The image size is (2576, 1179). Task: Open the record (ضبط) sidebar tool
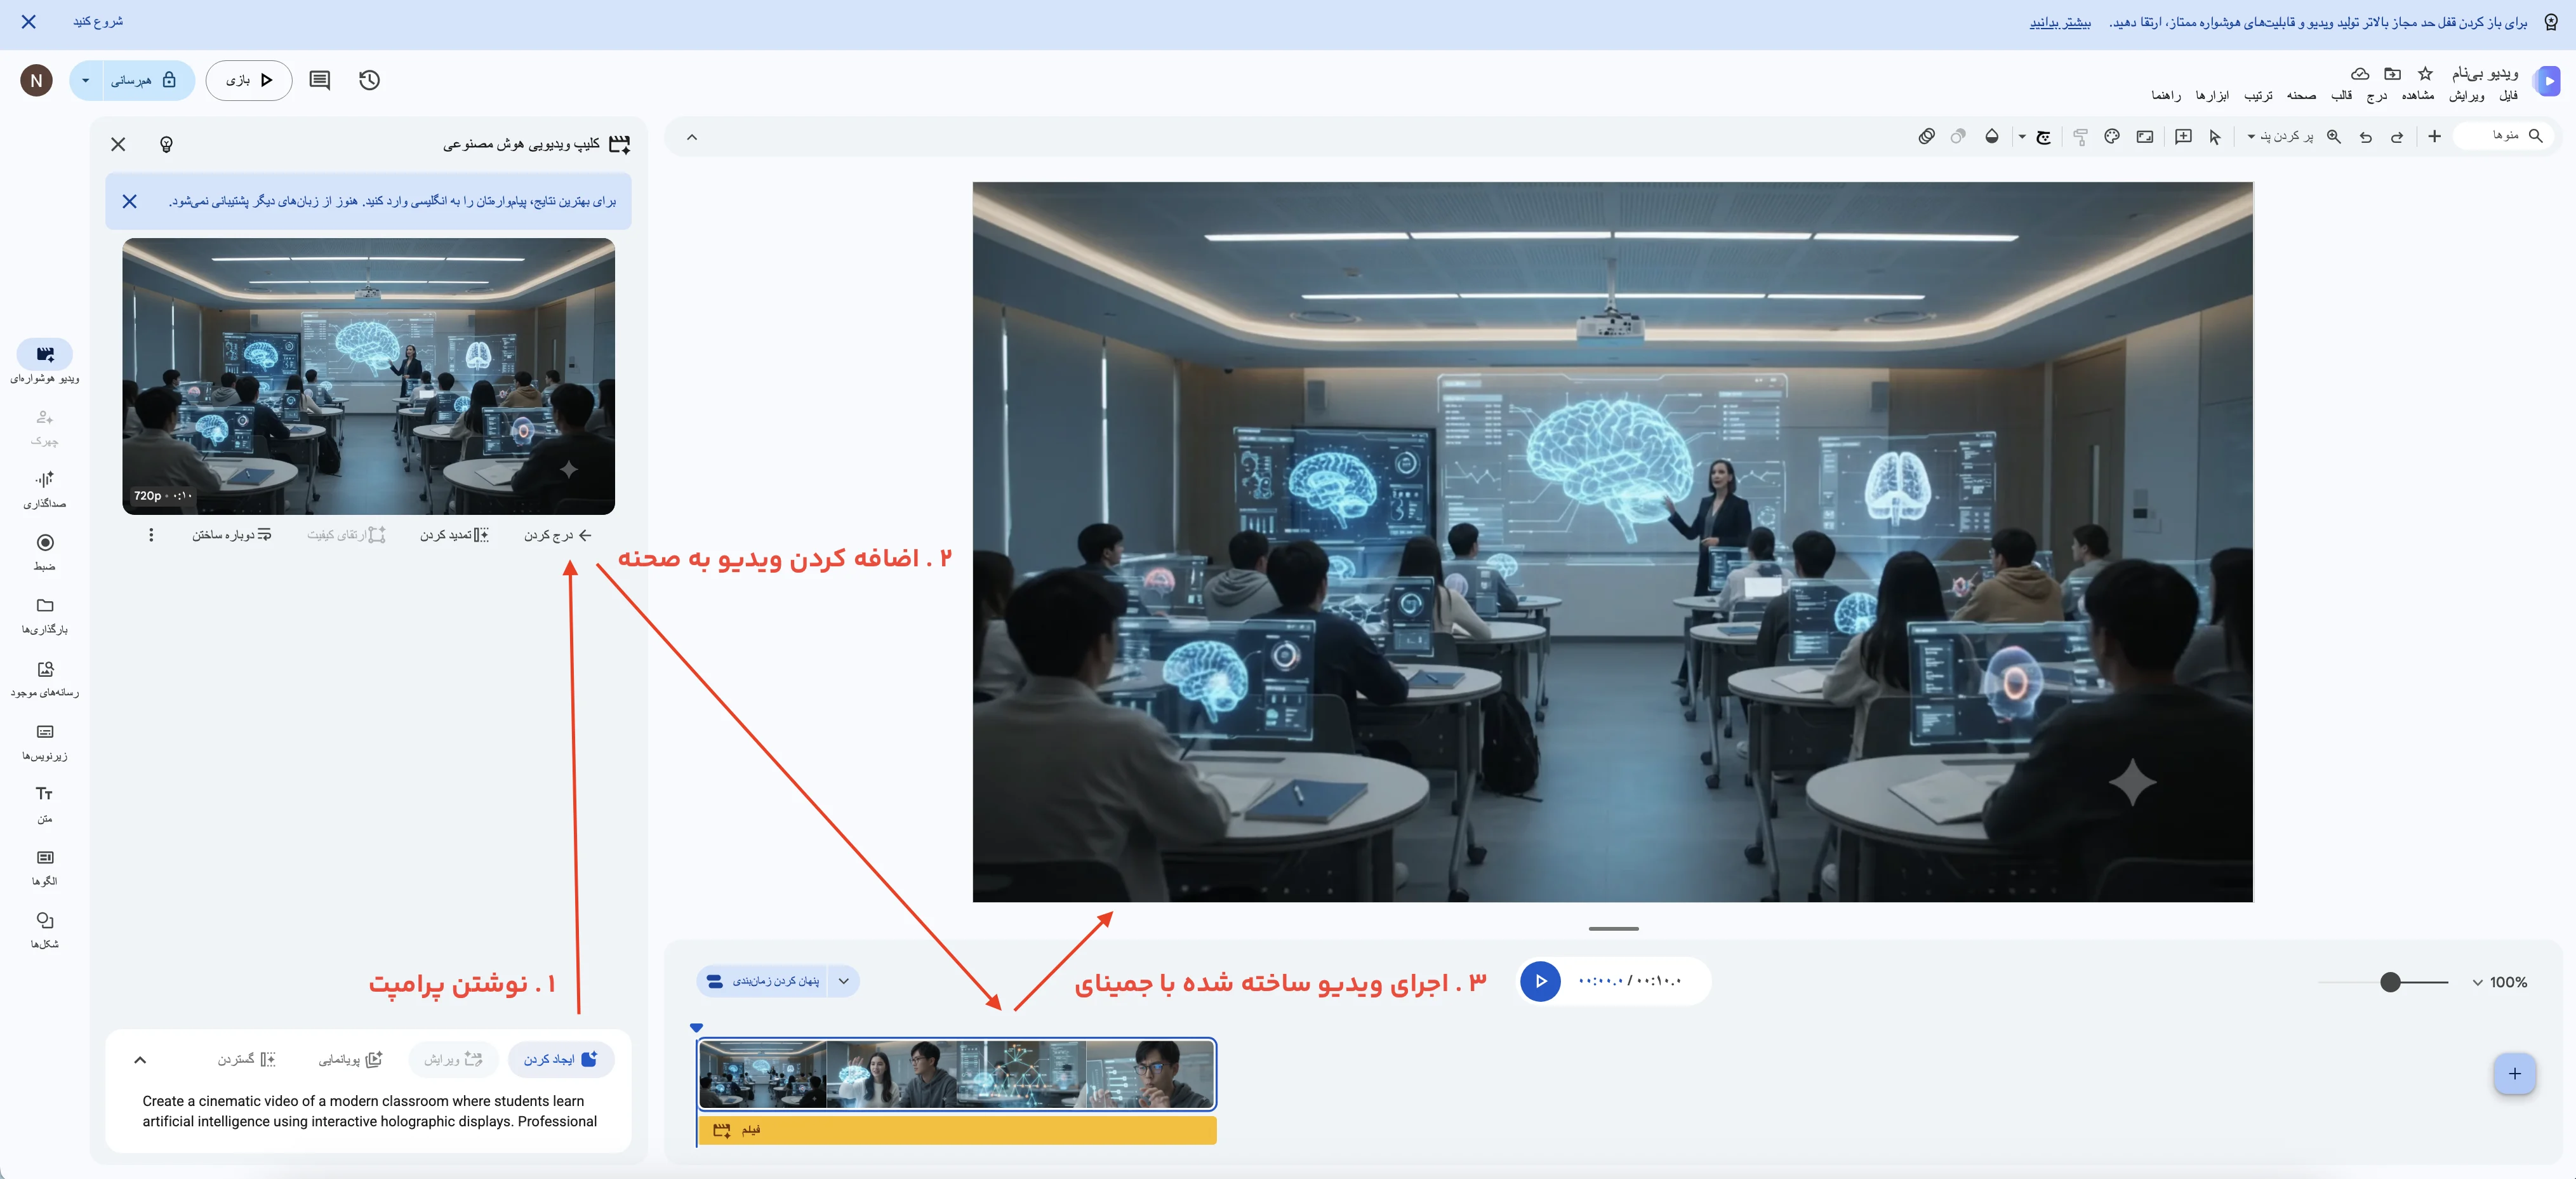click(x=45, y=552)
